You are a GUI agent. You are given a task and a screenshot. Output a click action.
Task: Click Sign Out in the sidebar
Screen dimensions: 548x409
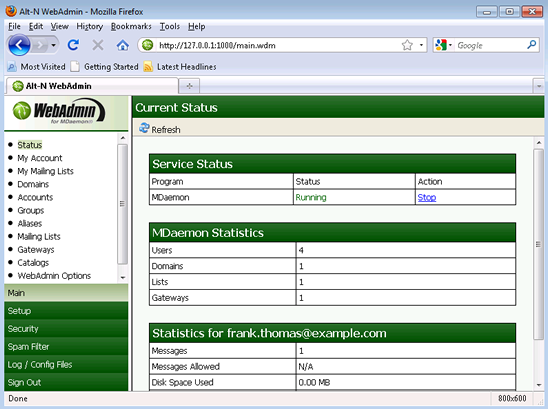click(x=66, y=382)
